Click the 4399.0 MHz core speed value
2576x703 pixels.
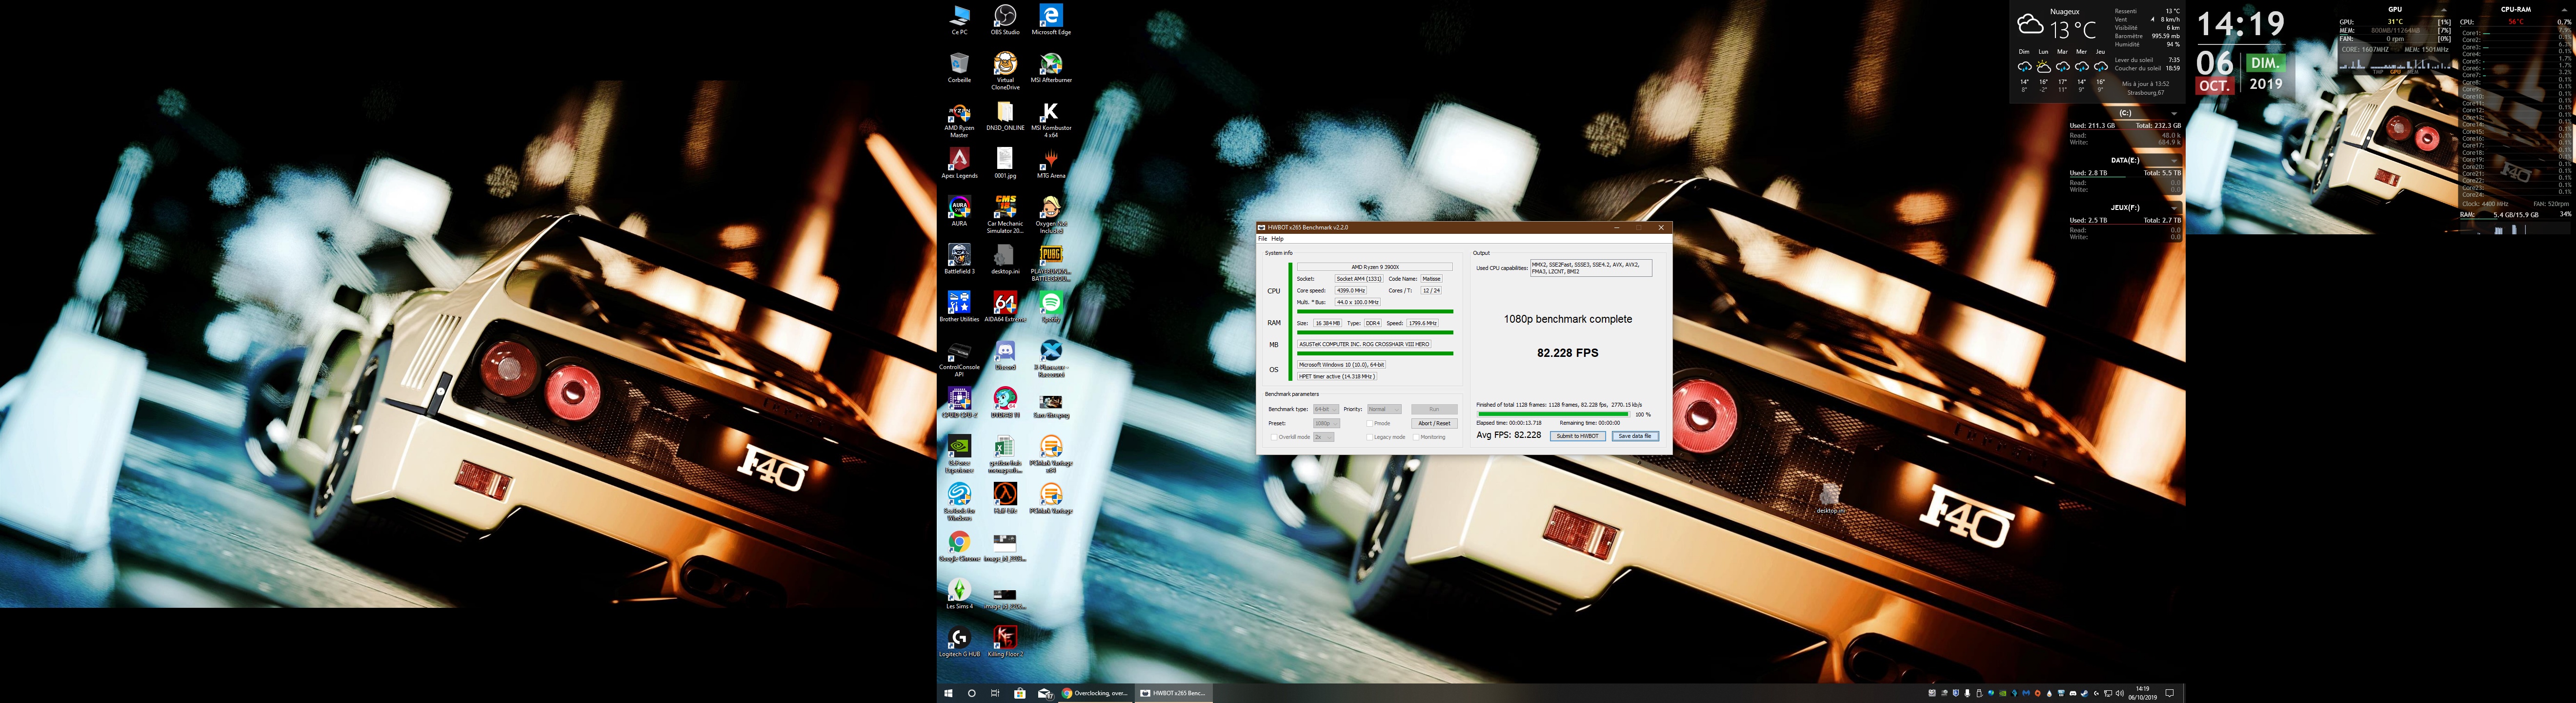1350,290
